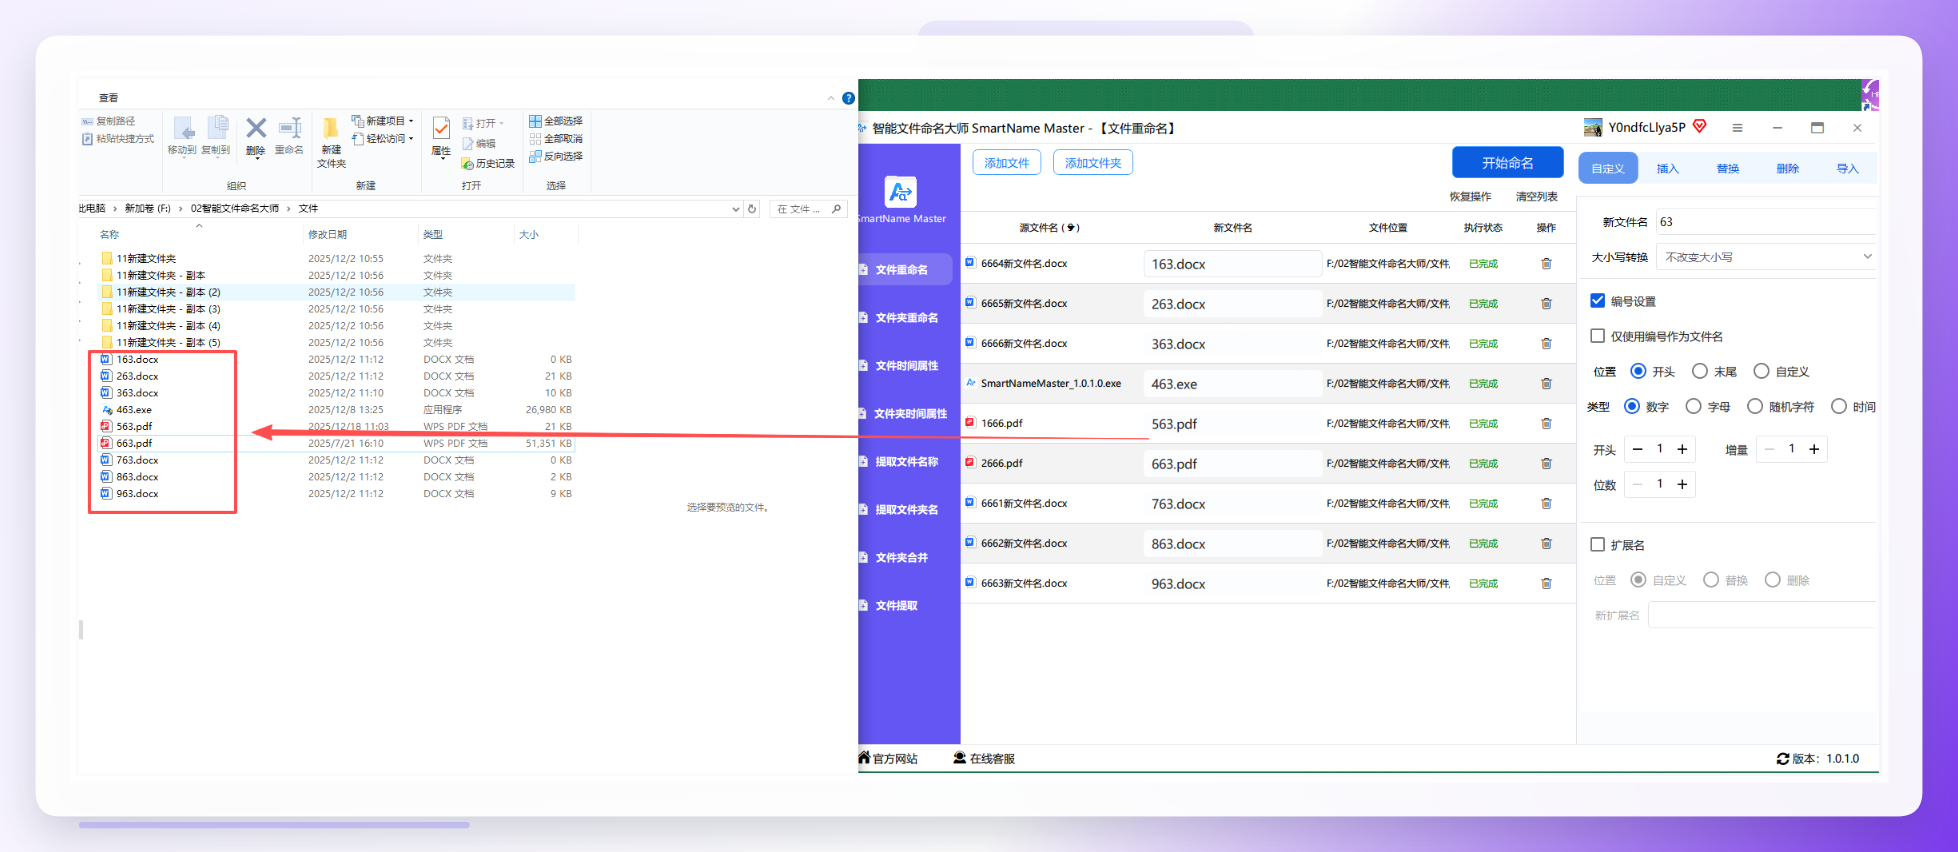
Task: Select the 末尾 position radio button
Action: 1699,371
